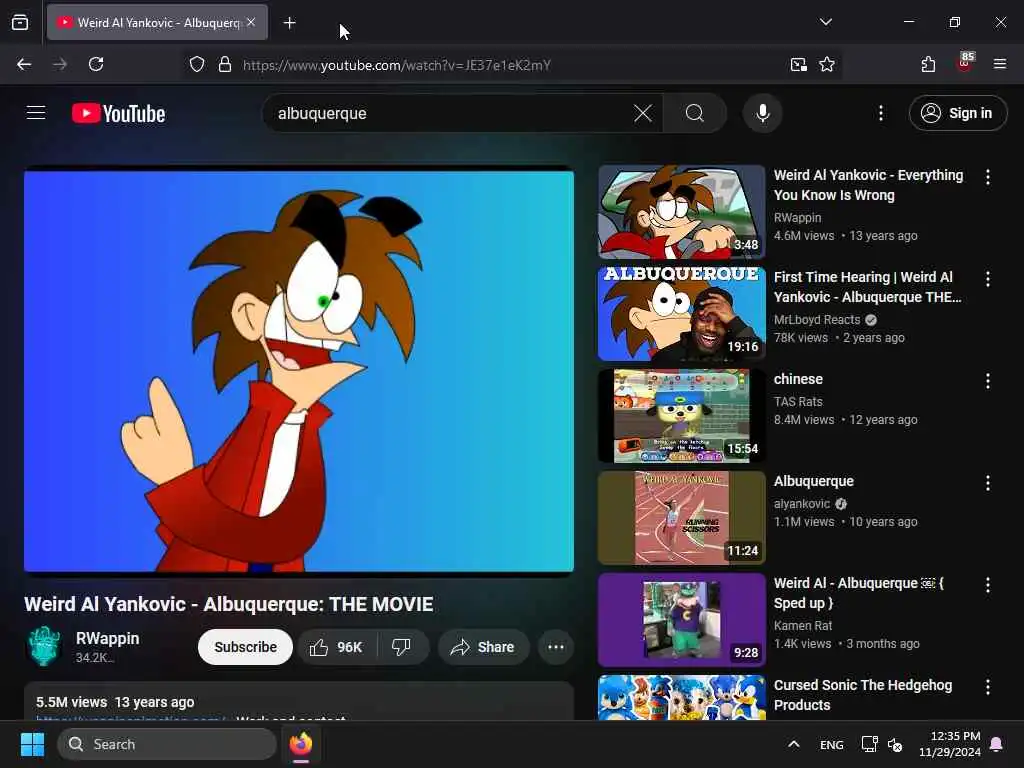
Task: Open notifications bell in taskbar
Action: click(997, 744)
